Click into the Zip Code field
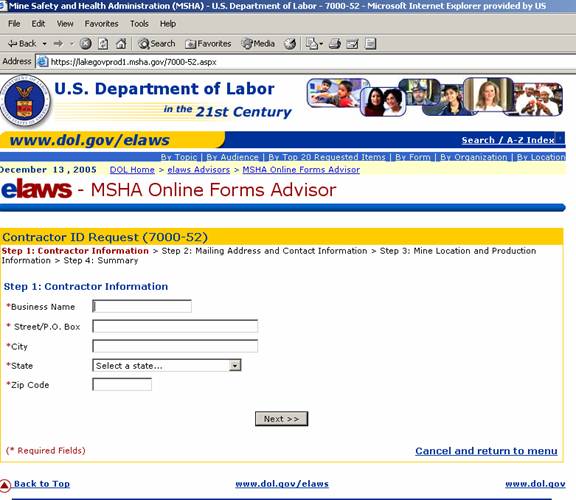The image size is (576, 500). coord(122,385)
